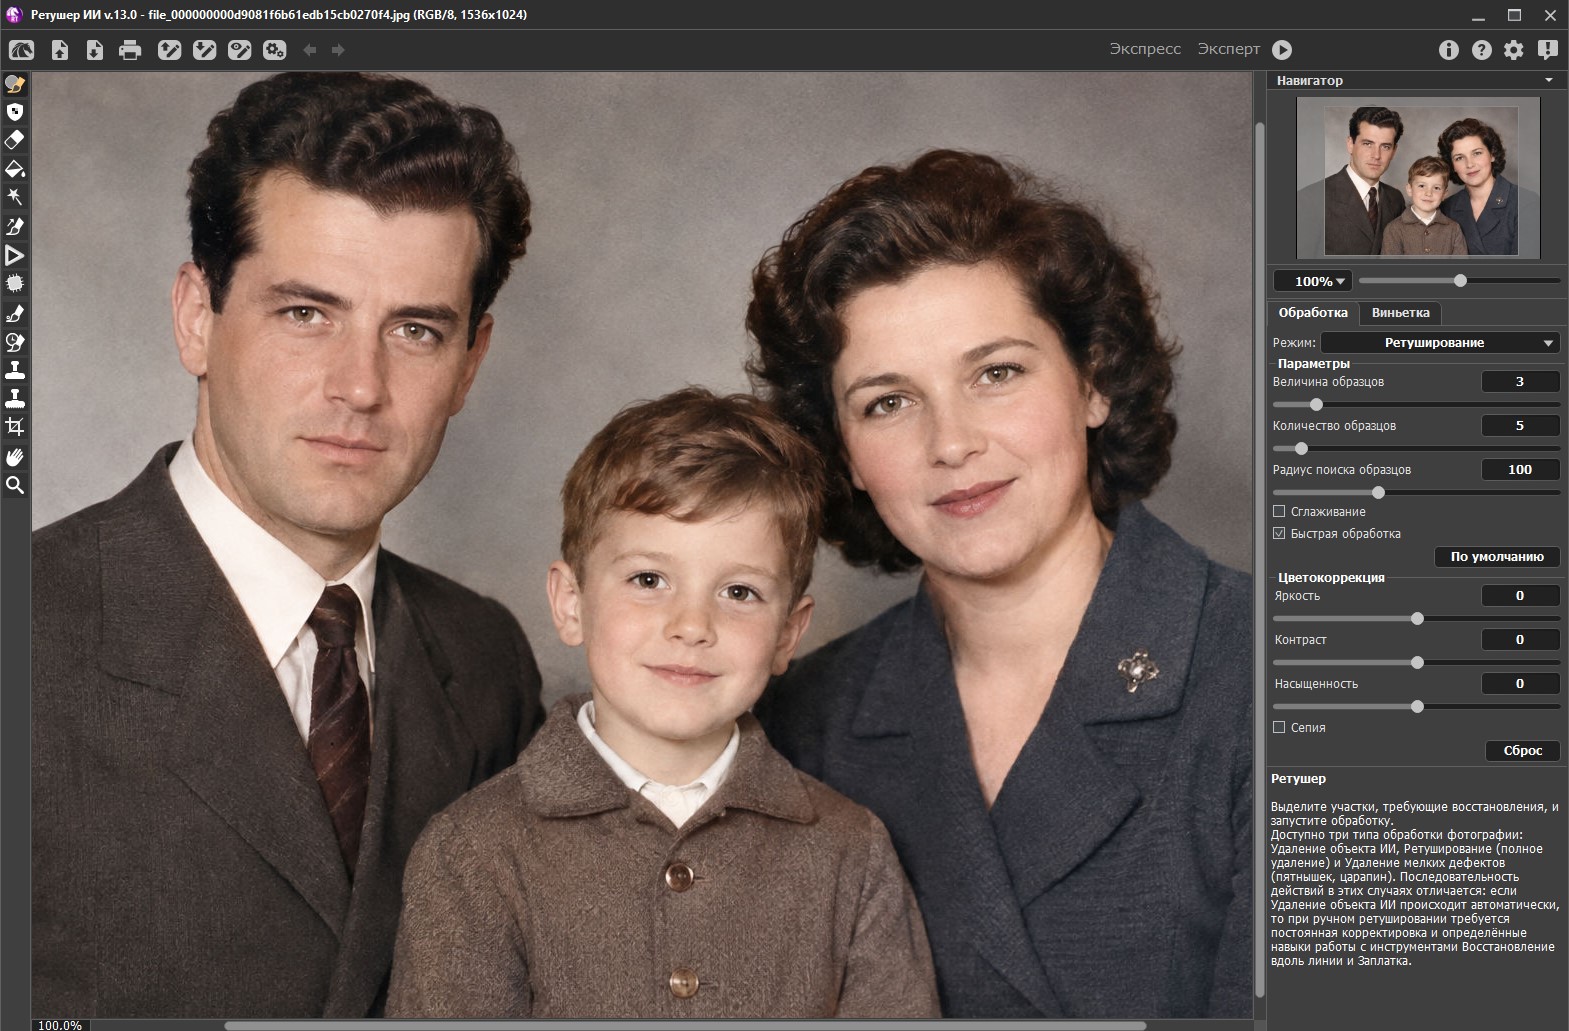Select the Crop tool
This screenshot has height=1031, width=1569.
point(15,427)
